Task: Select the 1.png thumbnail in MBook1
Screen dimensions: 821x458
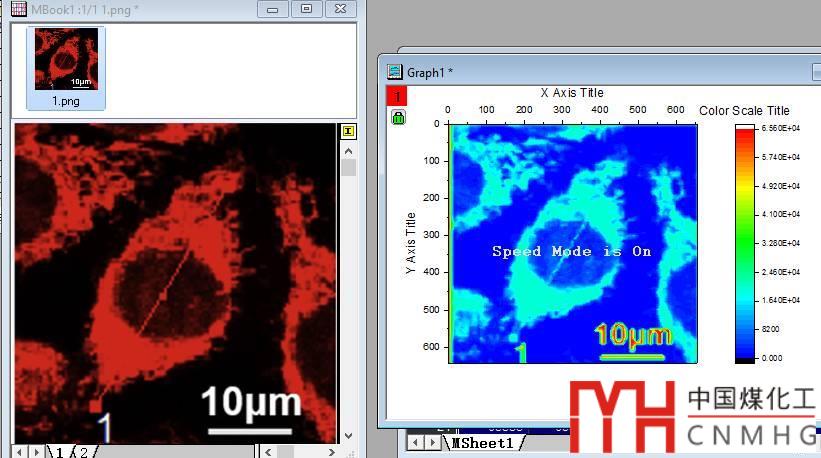Action: pyautogui.click(x=66, y=68)
